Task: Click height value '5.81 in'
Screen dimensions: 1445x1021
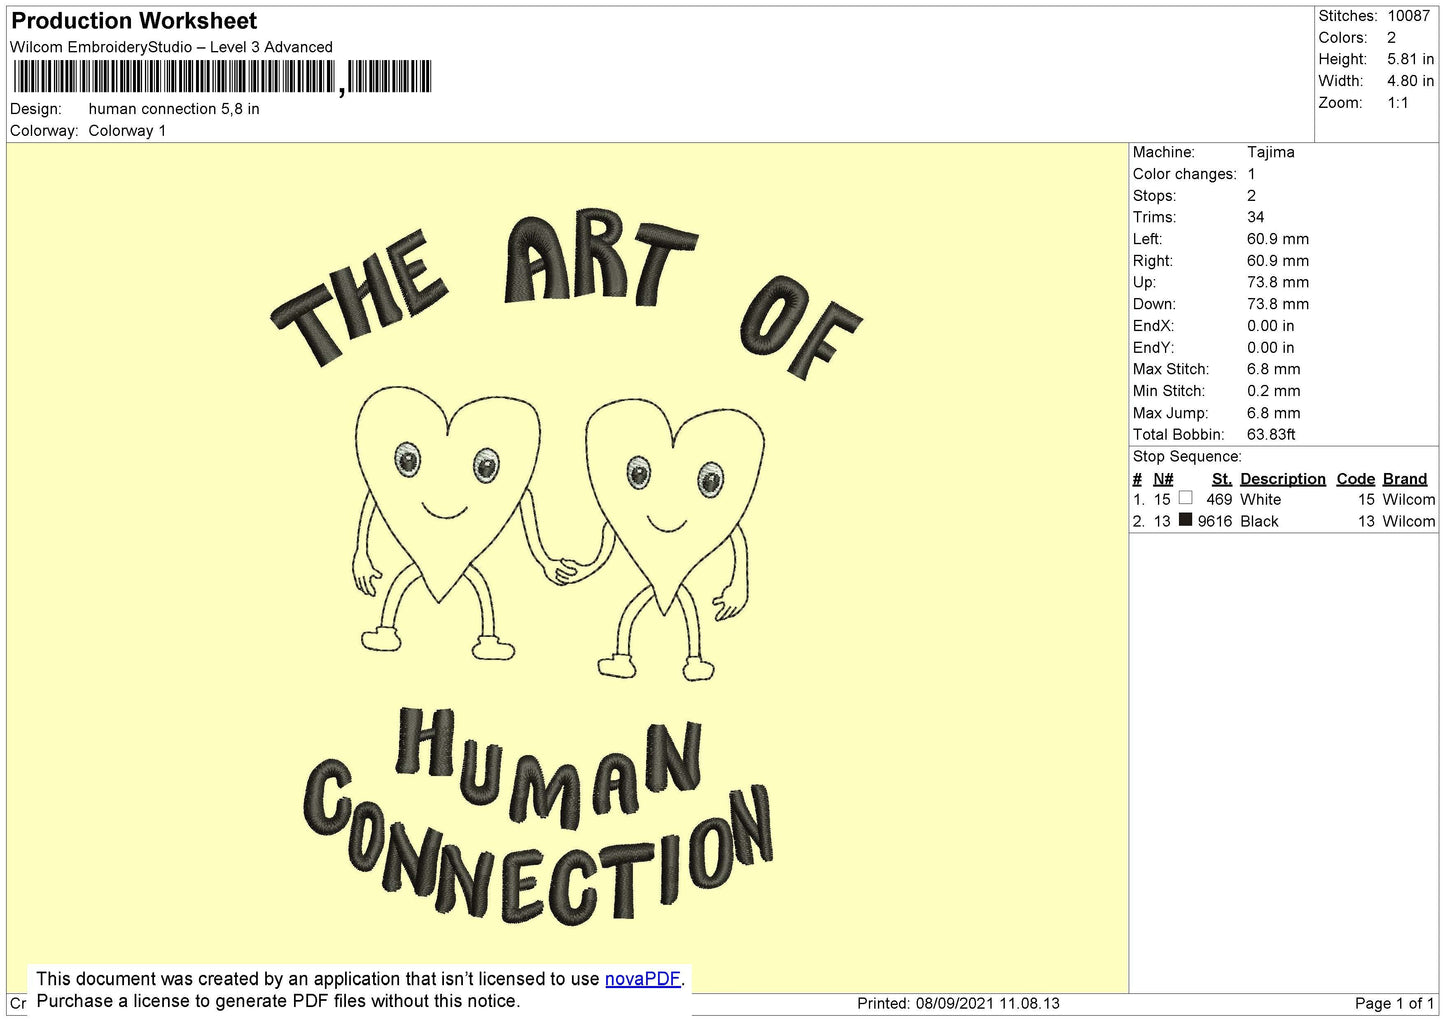Action: pos(1410,60)
